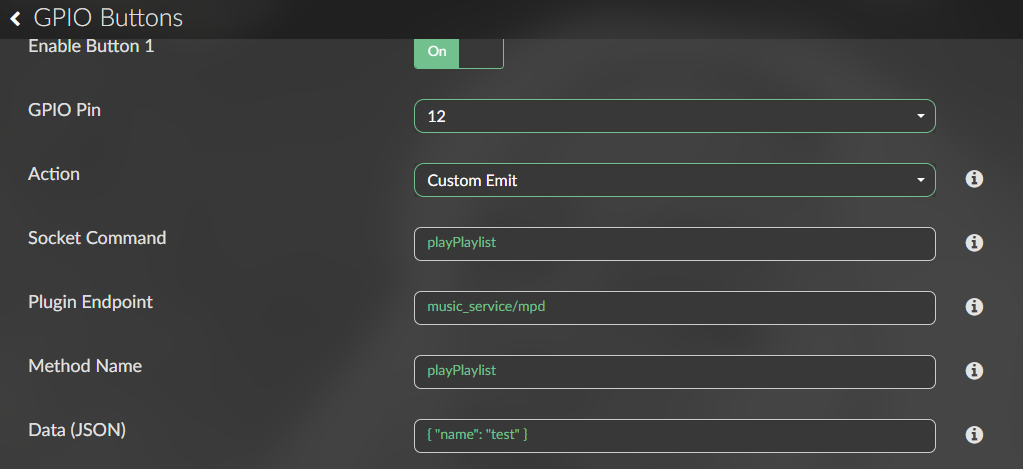Click the Data (JSON) label text

click(x=77, y=430)
